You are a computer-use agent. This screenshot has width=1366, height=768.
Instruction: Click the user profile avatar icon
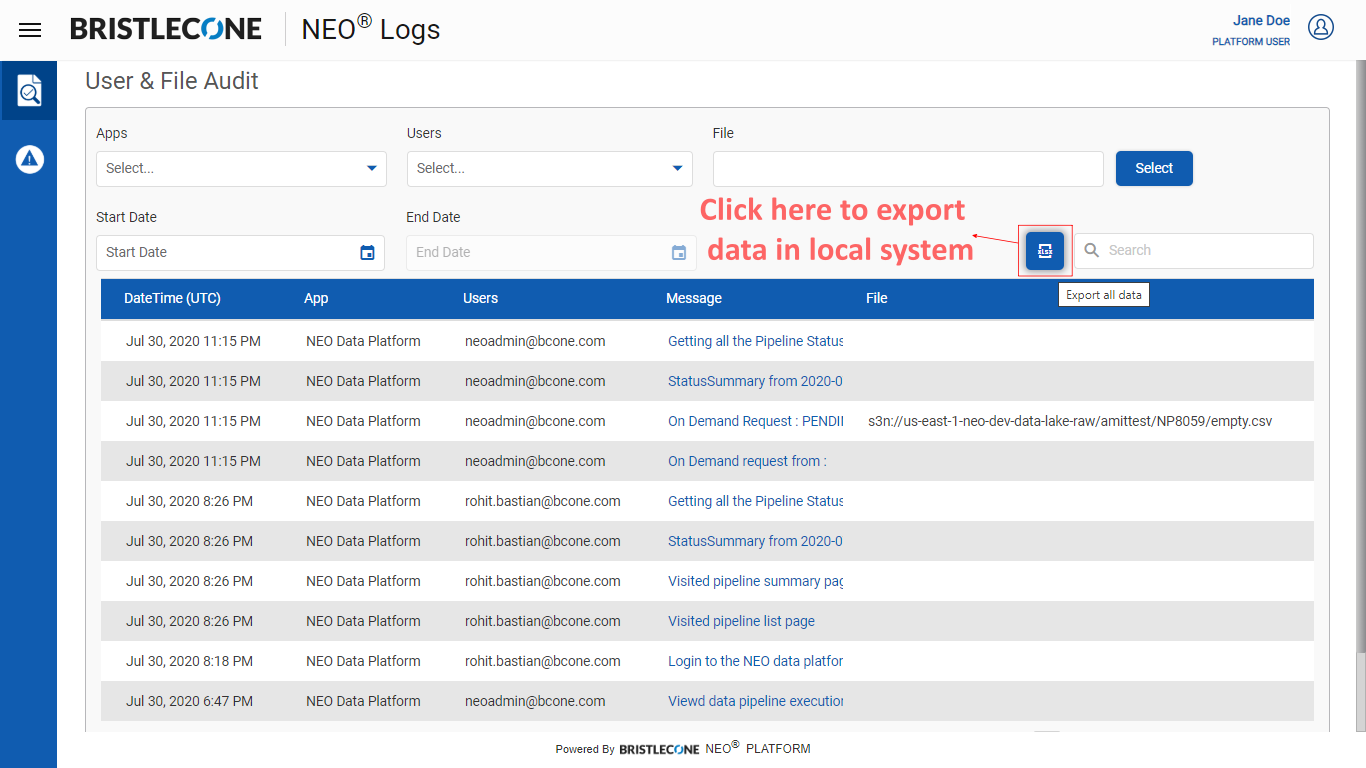1321,27
